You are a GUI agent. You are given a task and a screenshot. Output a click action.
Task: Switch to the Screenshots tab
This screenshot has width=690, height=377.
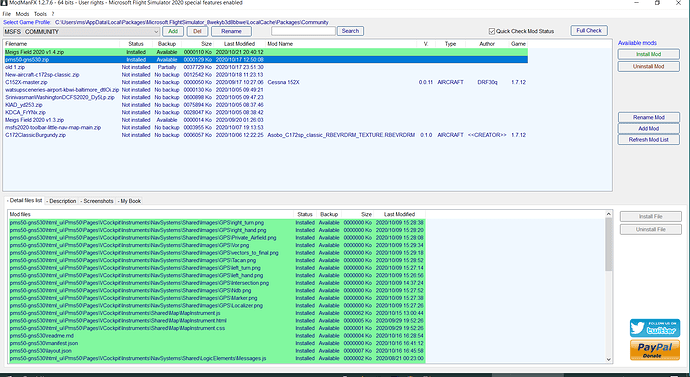[97, 201]
